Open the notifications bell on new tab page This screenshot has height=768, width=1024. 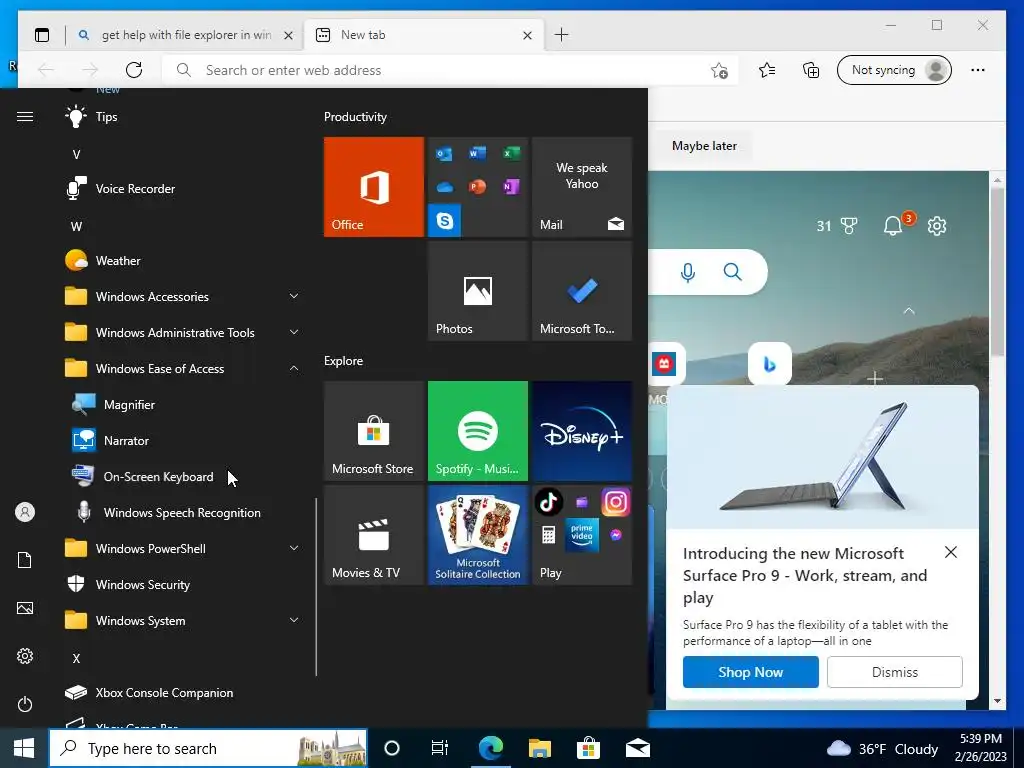pos(893,226)
